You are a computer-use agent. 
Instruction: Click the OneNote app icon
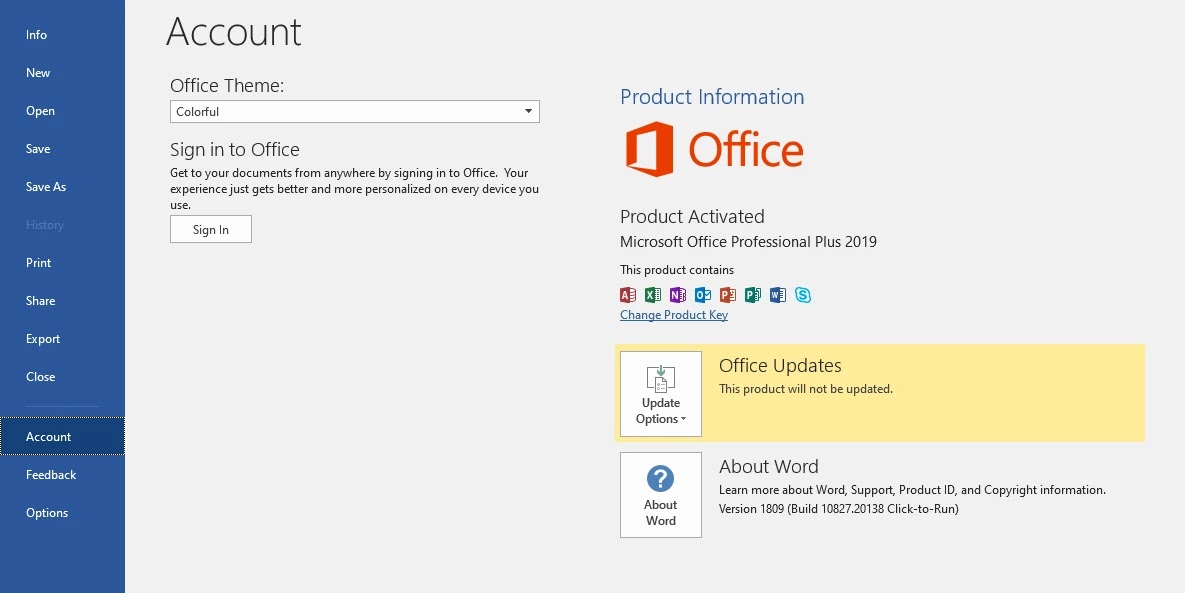click(x=678, y=295)
